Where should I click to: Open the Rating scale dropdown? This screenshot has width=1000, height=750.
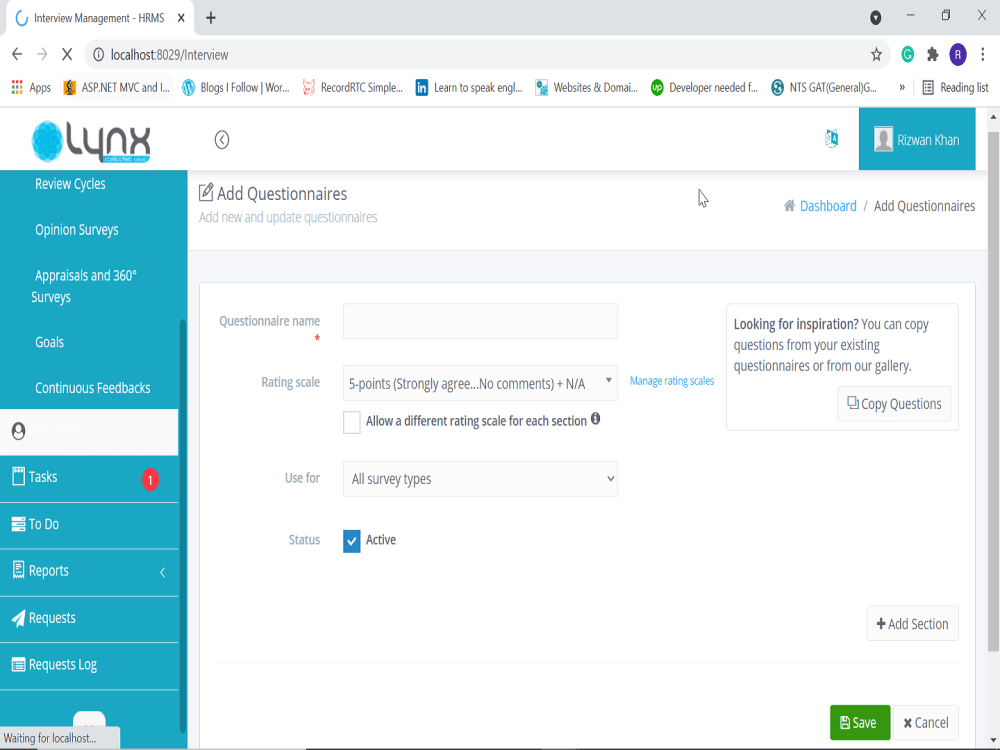pyautogui.click(x=480, y=383)
